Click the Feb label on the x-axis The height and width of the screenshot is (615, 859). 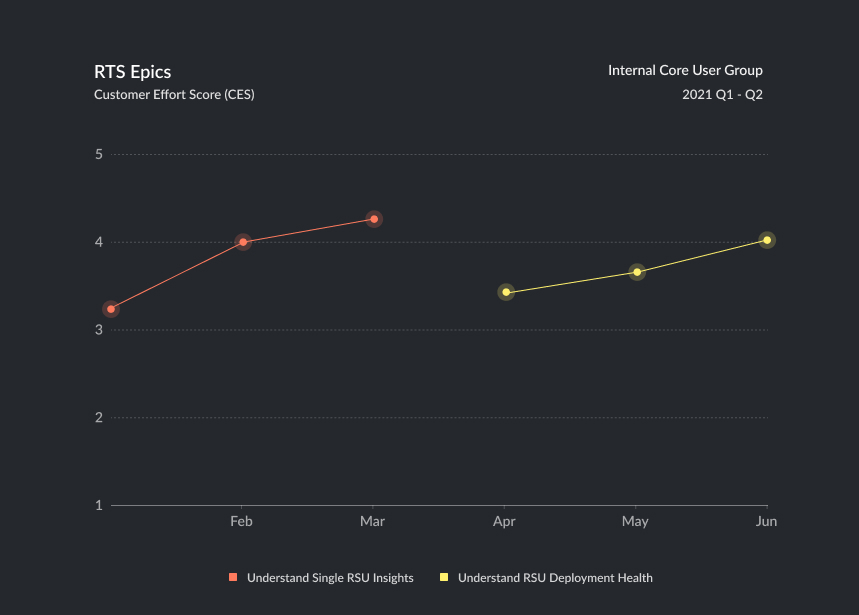[x=241, y=522]
